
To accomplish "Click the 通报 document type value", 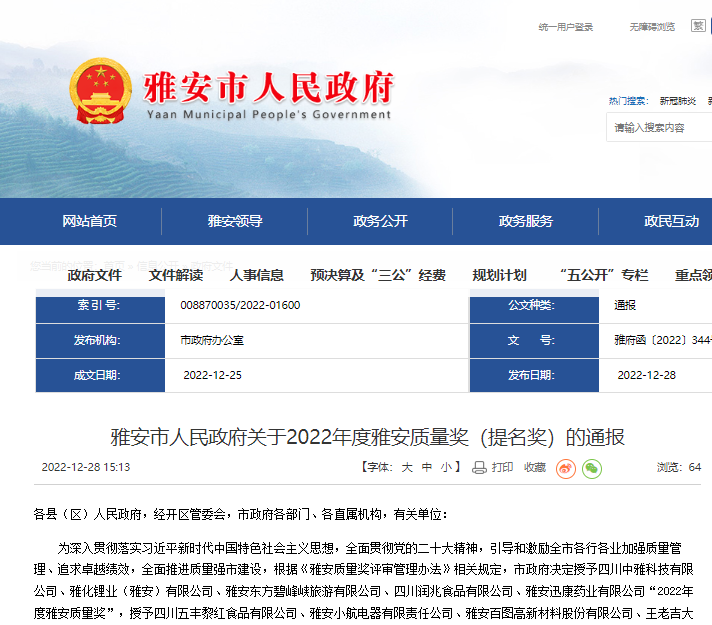I will pos(625,305).
